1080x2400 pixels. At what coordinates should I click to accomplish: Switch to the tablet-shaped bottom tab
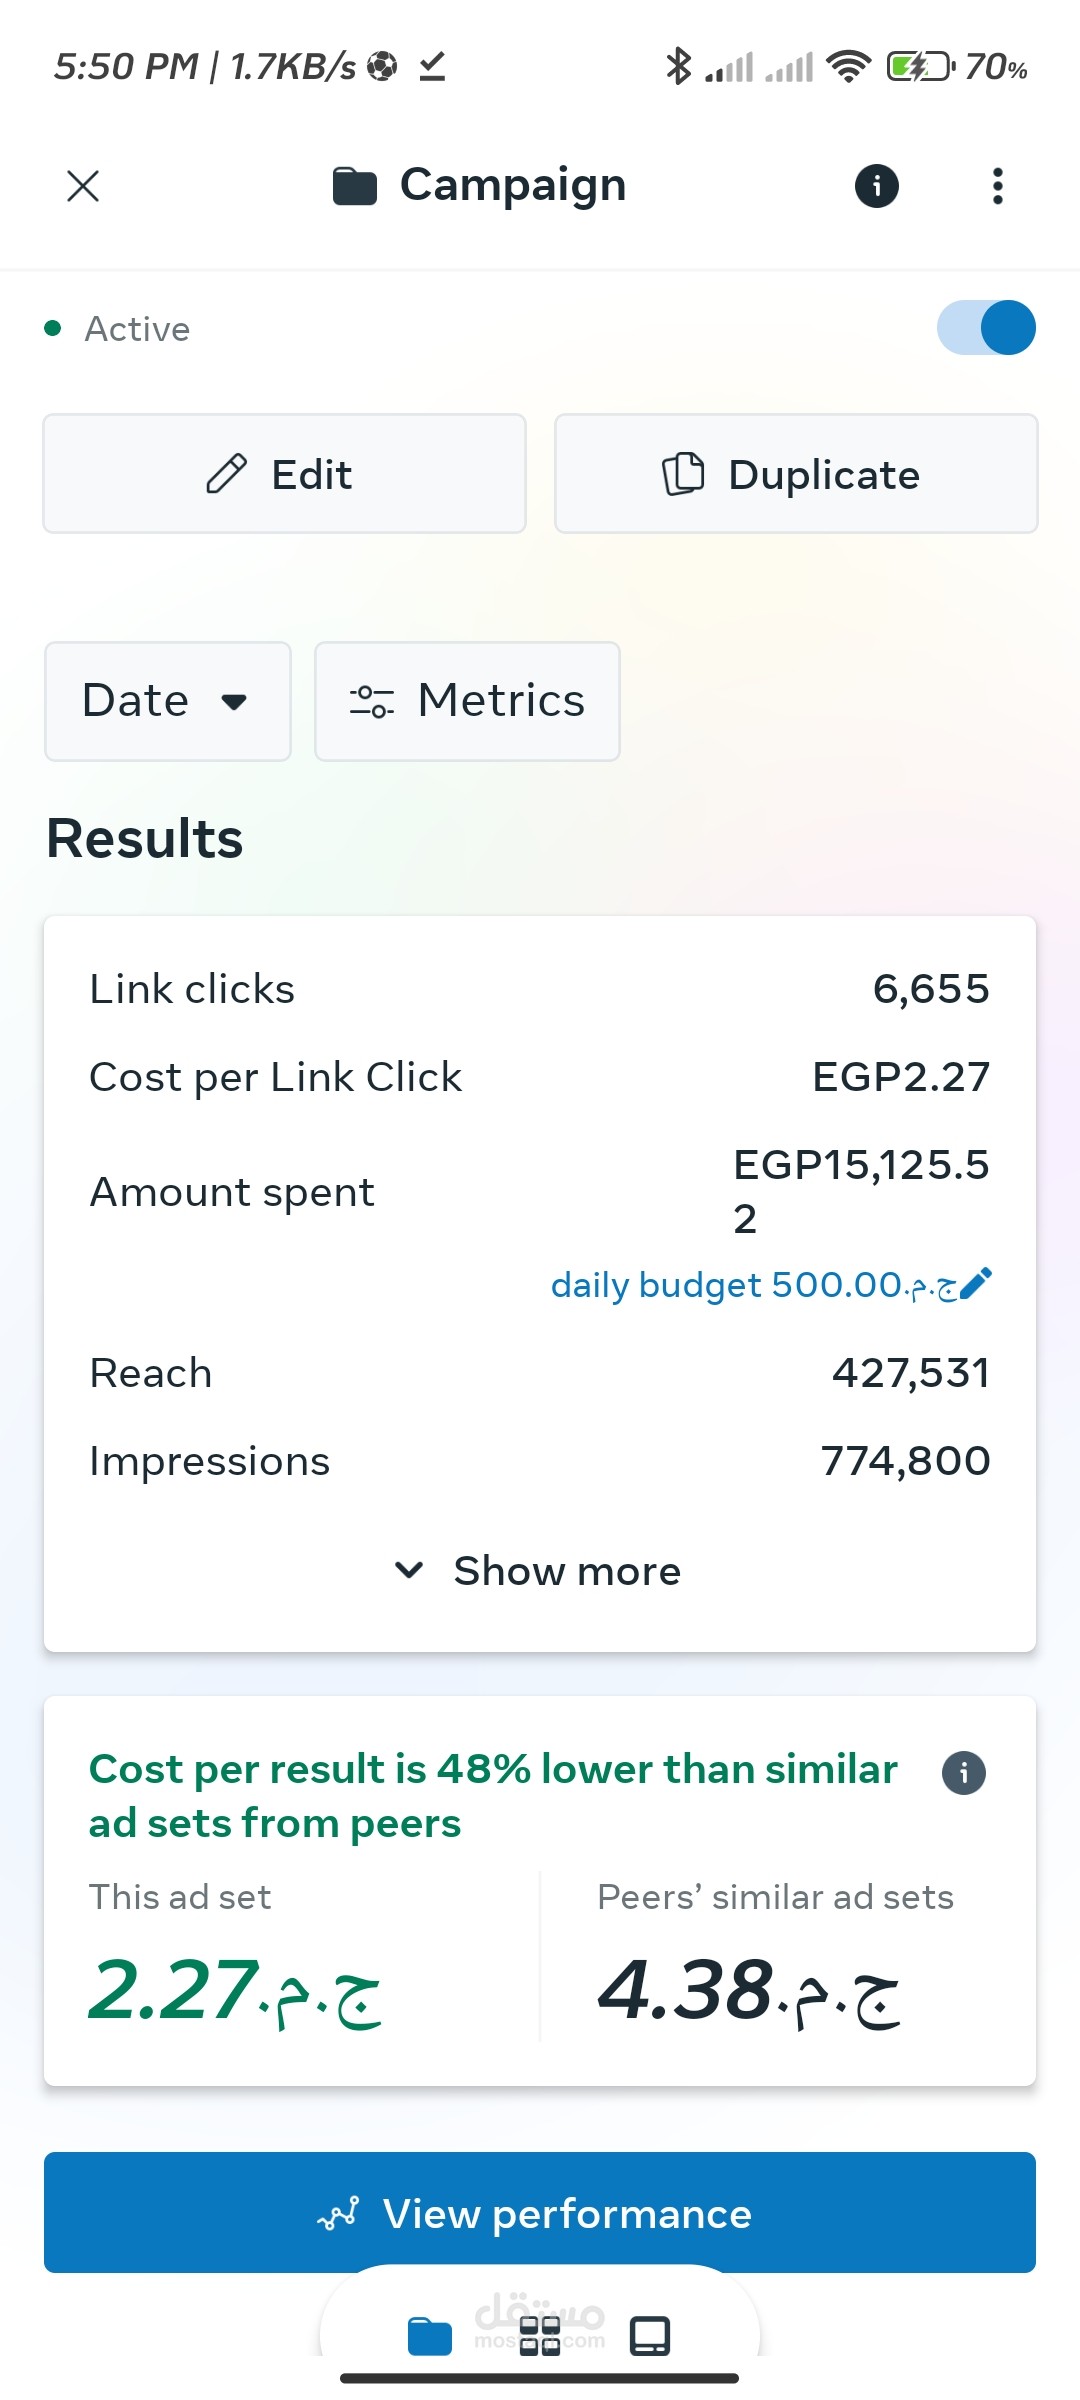point(650,2337)
